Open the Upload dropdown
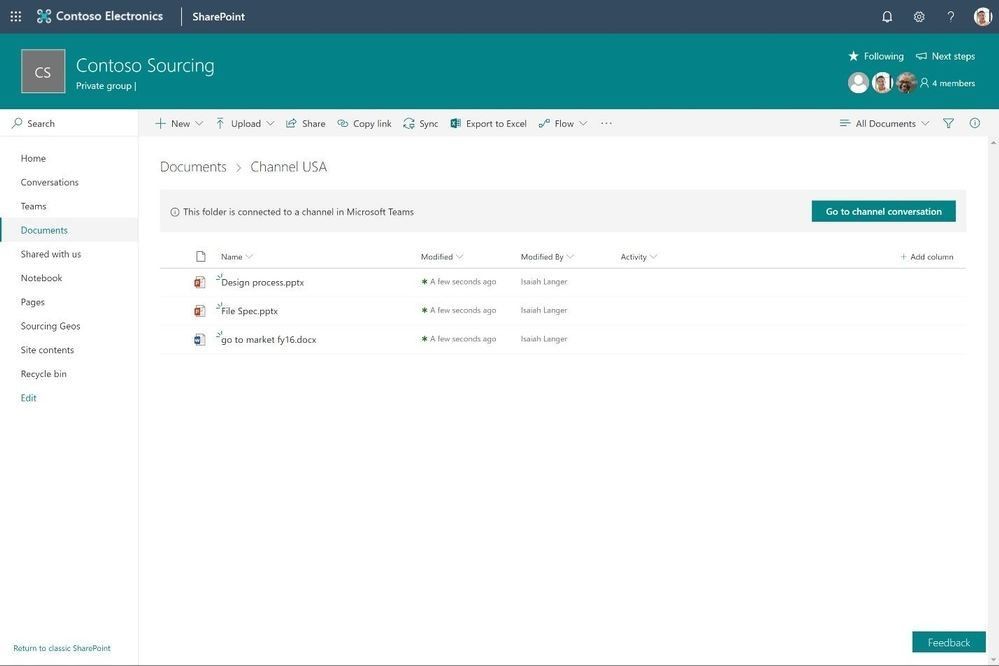This screenshot has width=999, height=666. point(245,124)
